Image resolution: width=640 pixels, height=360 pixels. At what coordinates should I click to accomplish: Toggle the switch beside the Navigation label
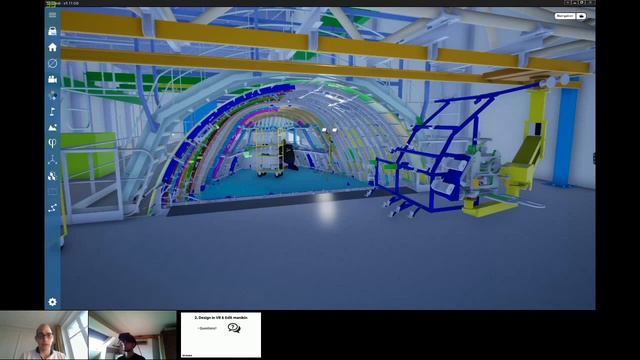[581, 16]
